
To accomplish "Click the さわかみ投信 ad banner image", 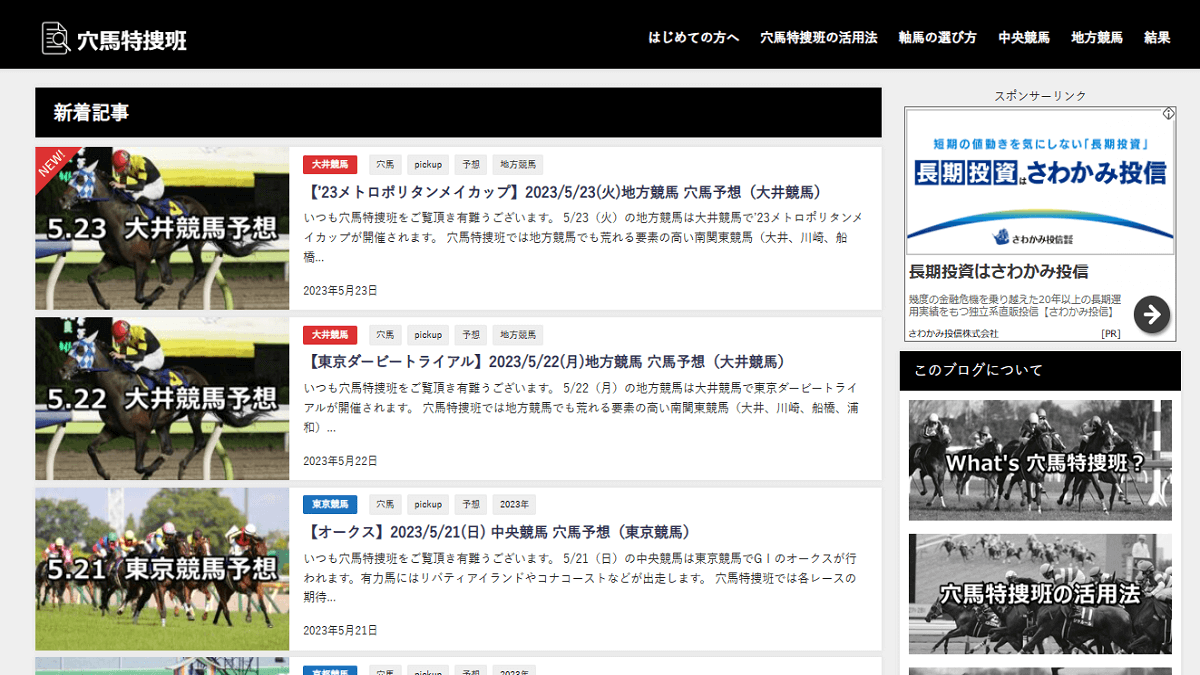I will (1040, 181).
